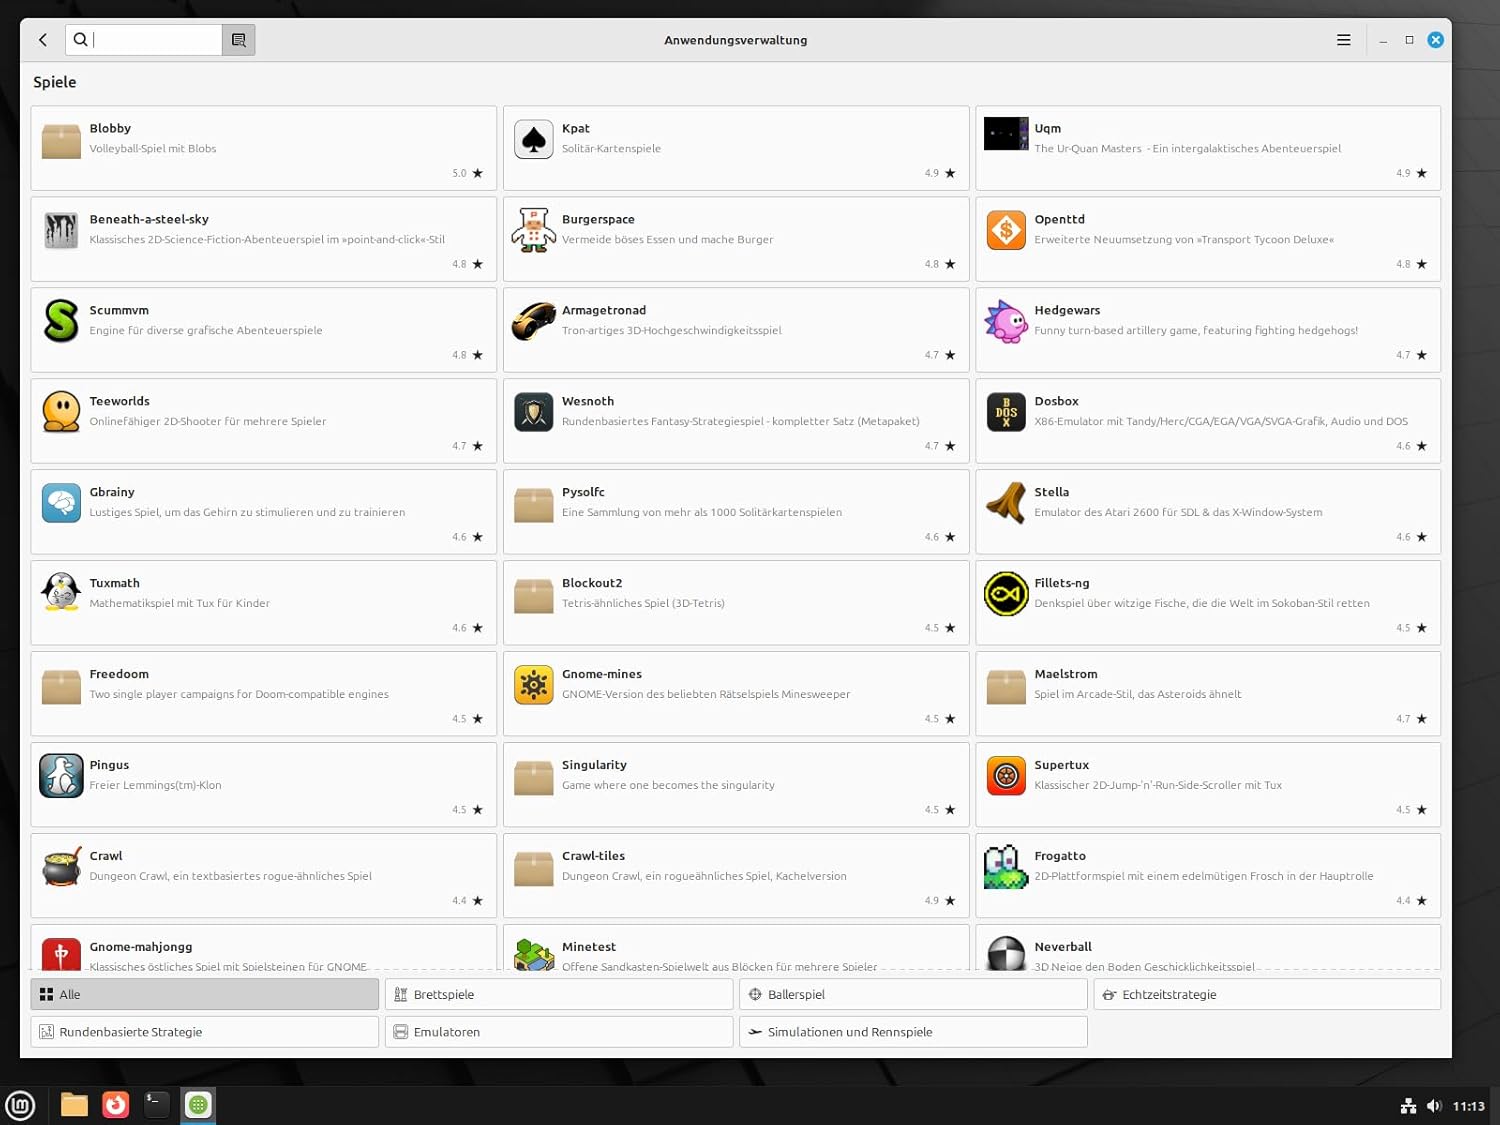The width and height of the screenshot is (1500, 1125).
Task: Click the Pingus penguin icon
Action: click(61, 776)
